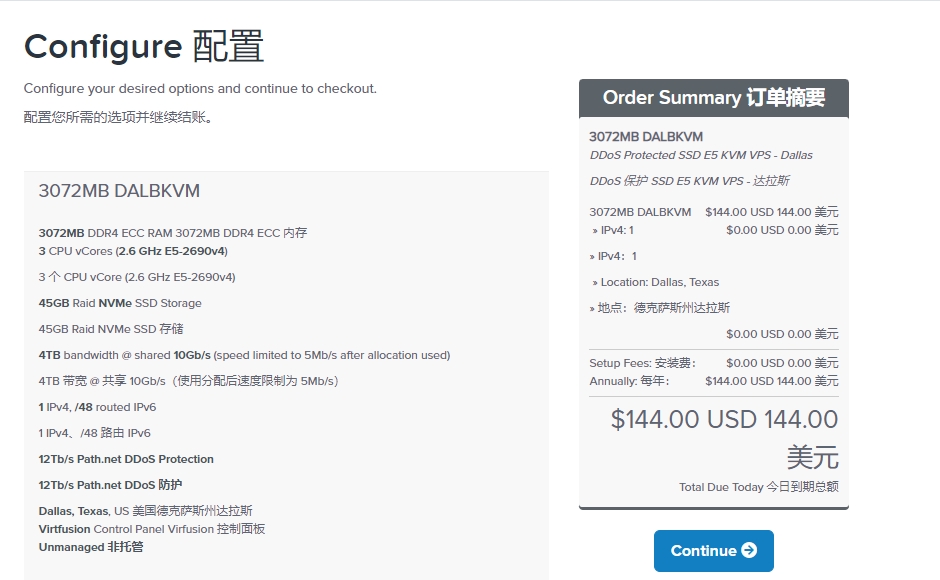Click the 3 CPU vCores specification line
The width and height of the screenshot is (940, 580).
click(x=132, y=251)
